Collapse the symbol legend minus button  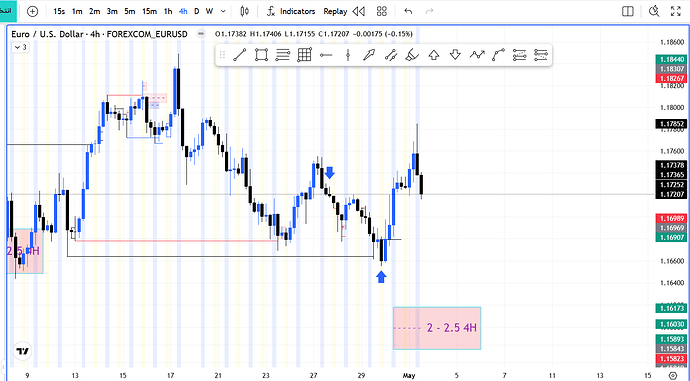[201, 34]
